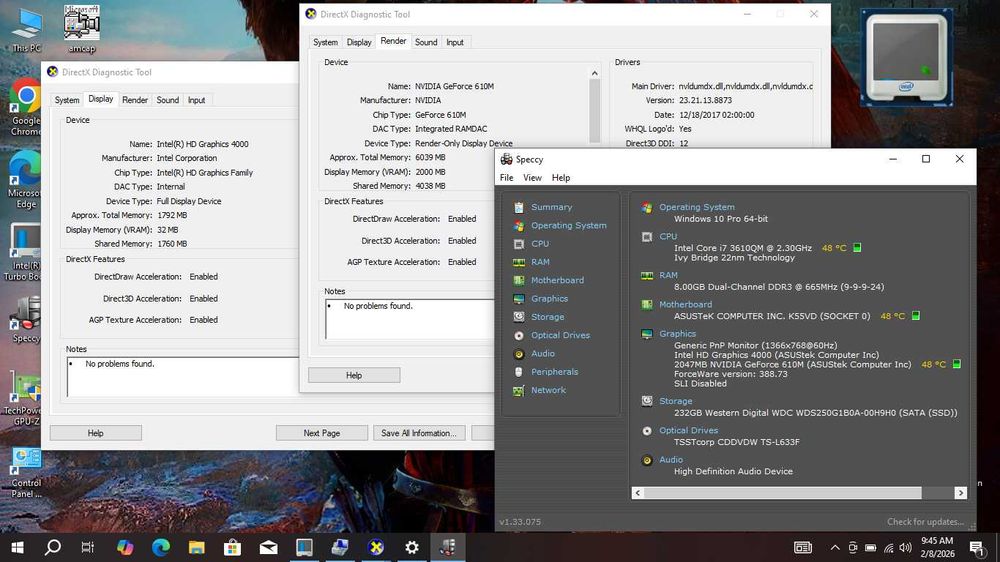Open Speccy desktop shortcut icon
This screenshot has height=562, width=1000.
26,320
